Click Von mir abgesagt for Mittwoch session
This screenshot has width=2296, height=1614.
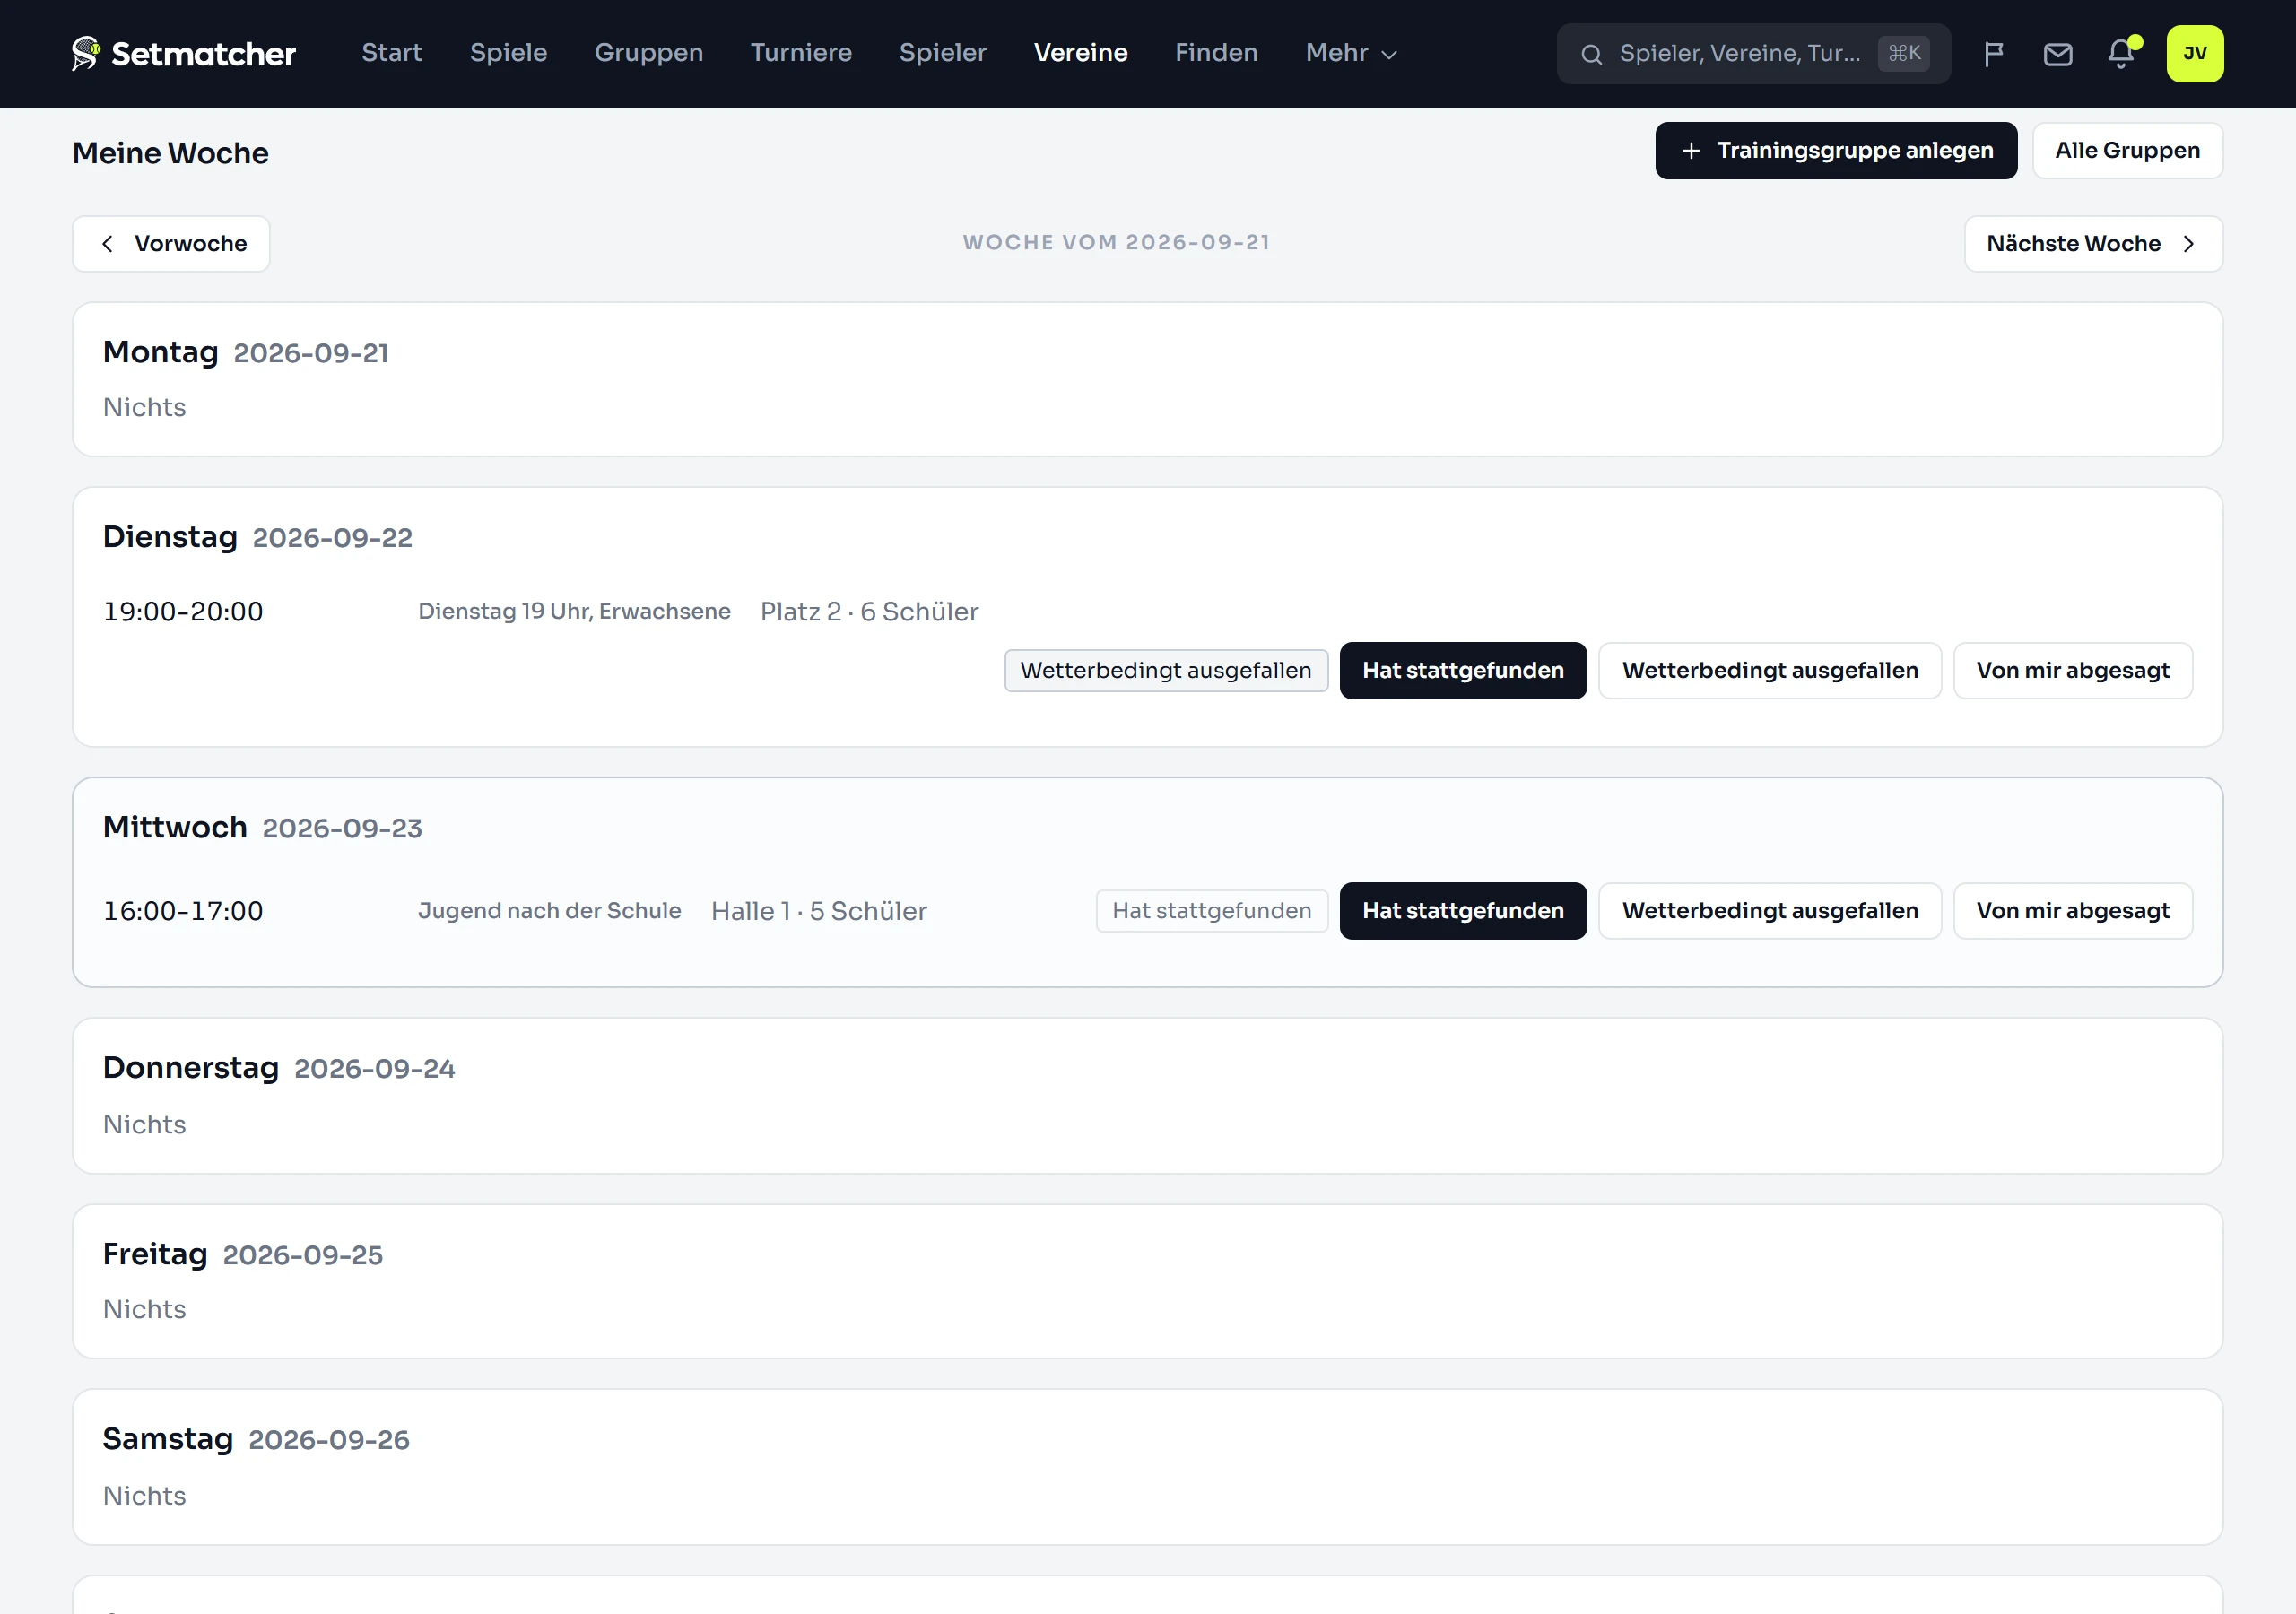tap(2072, 911)
